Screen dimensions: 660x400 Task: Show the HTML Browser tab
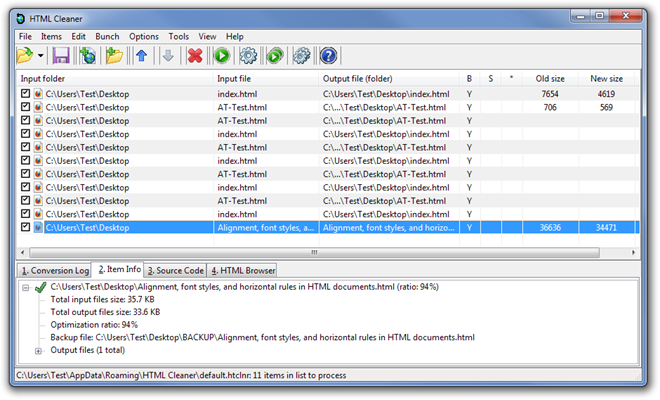click(x=242, y=270)
